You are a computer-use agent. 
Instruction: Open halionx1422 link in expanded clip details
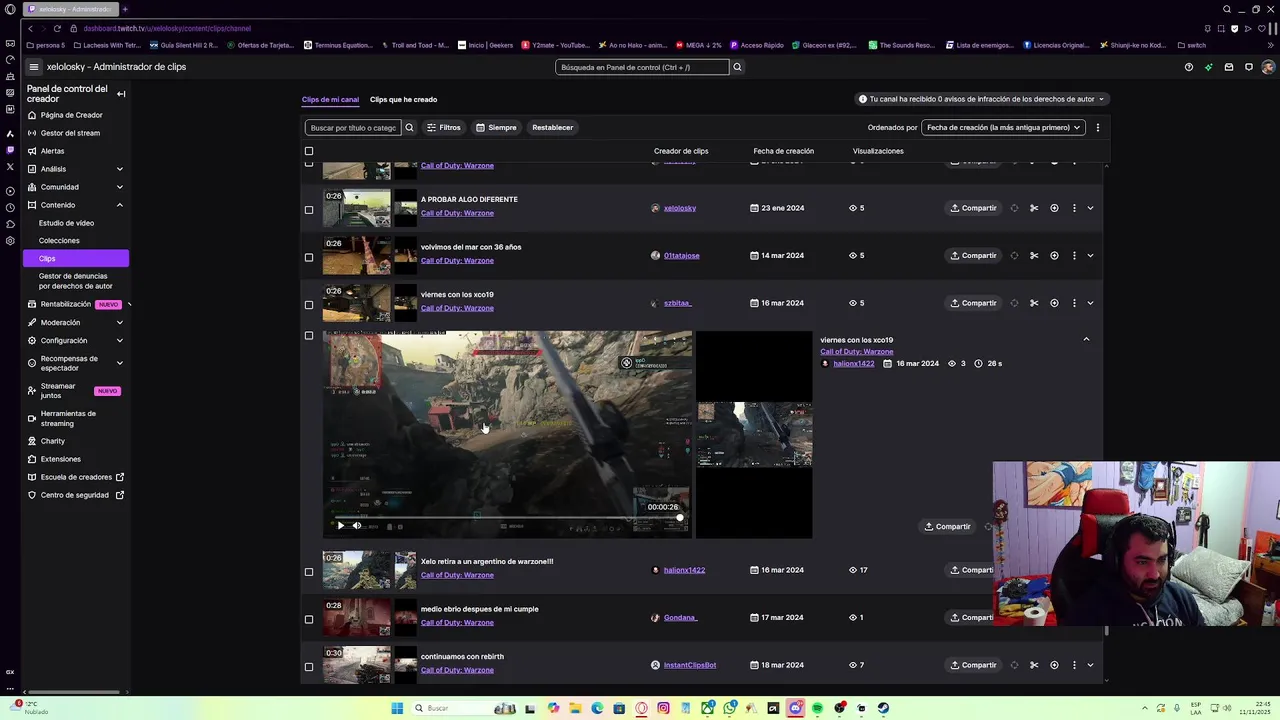click(853, 364)
